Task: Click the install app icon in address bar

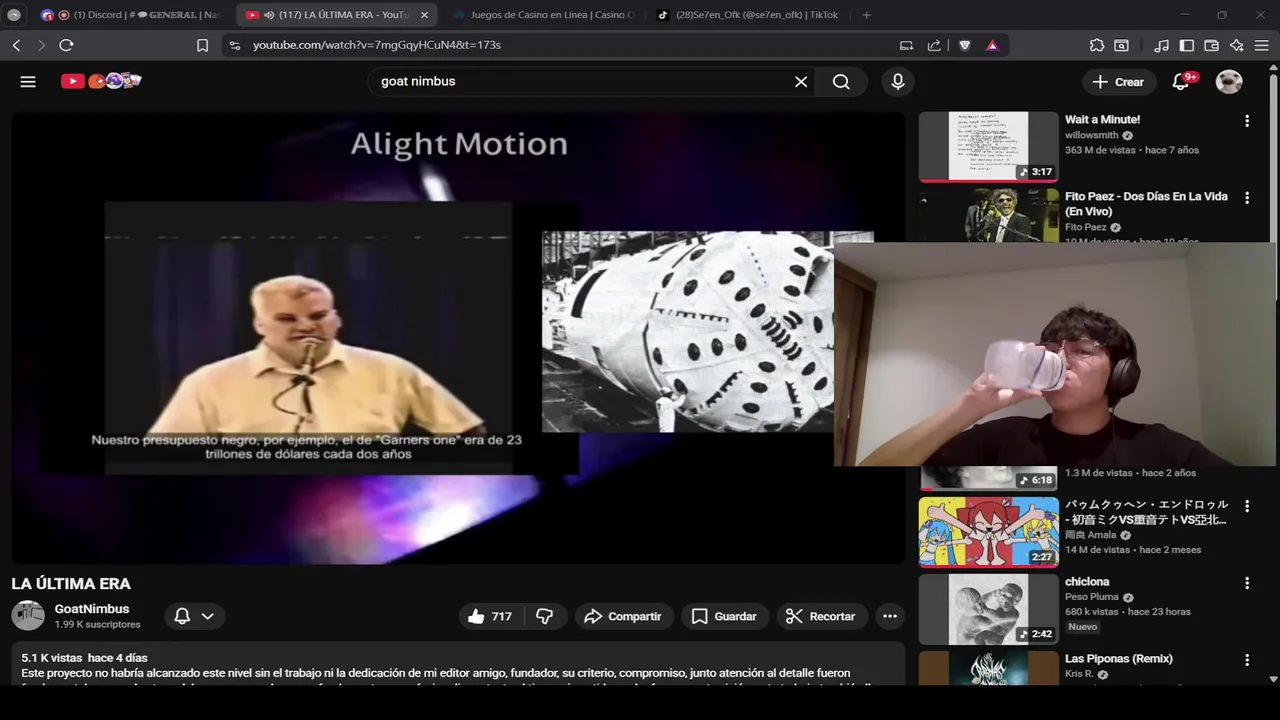Action: (x=906, y=45)
